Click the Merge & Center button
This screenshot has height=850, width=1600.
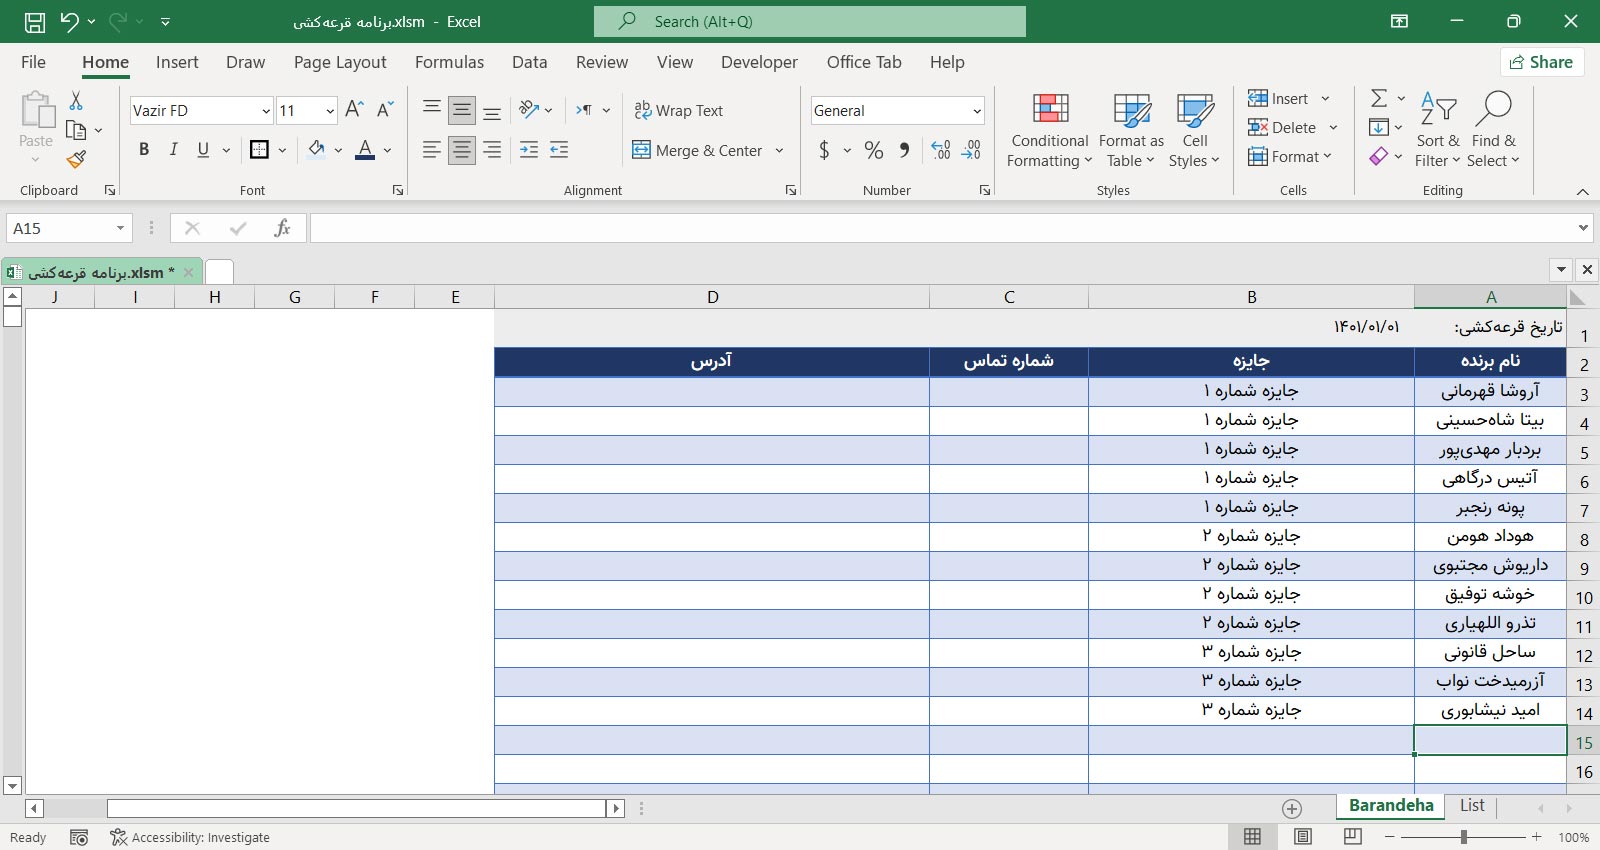[x=698, y=151]
